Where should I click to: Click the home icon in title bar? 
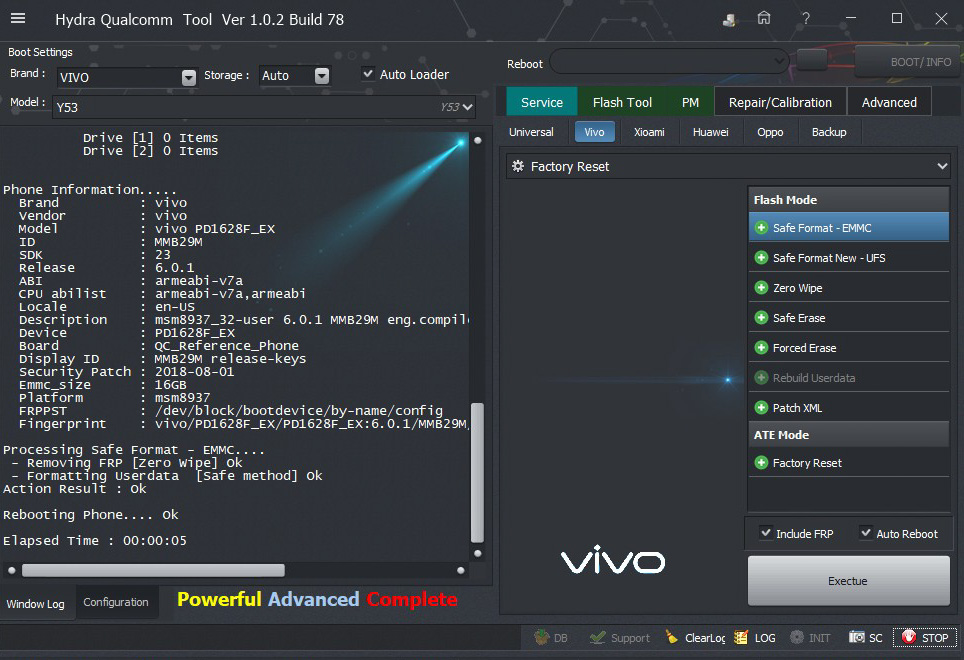[764, 18]
